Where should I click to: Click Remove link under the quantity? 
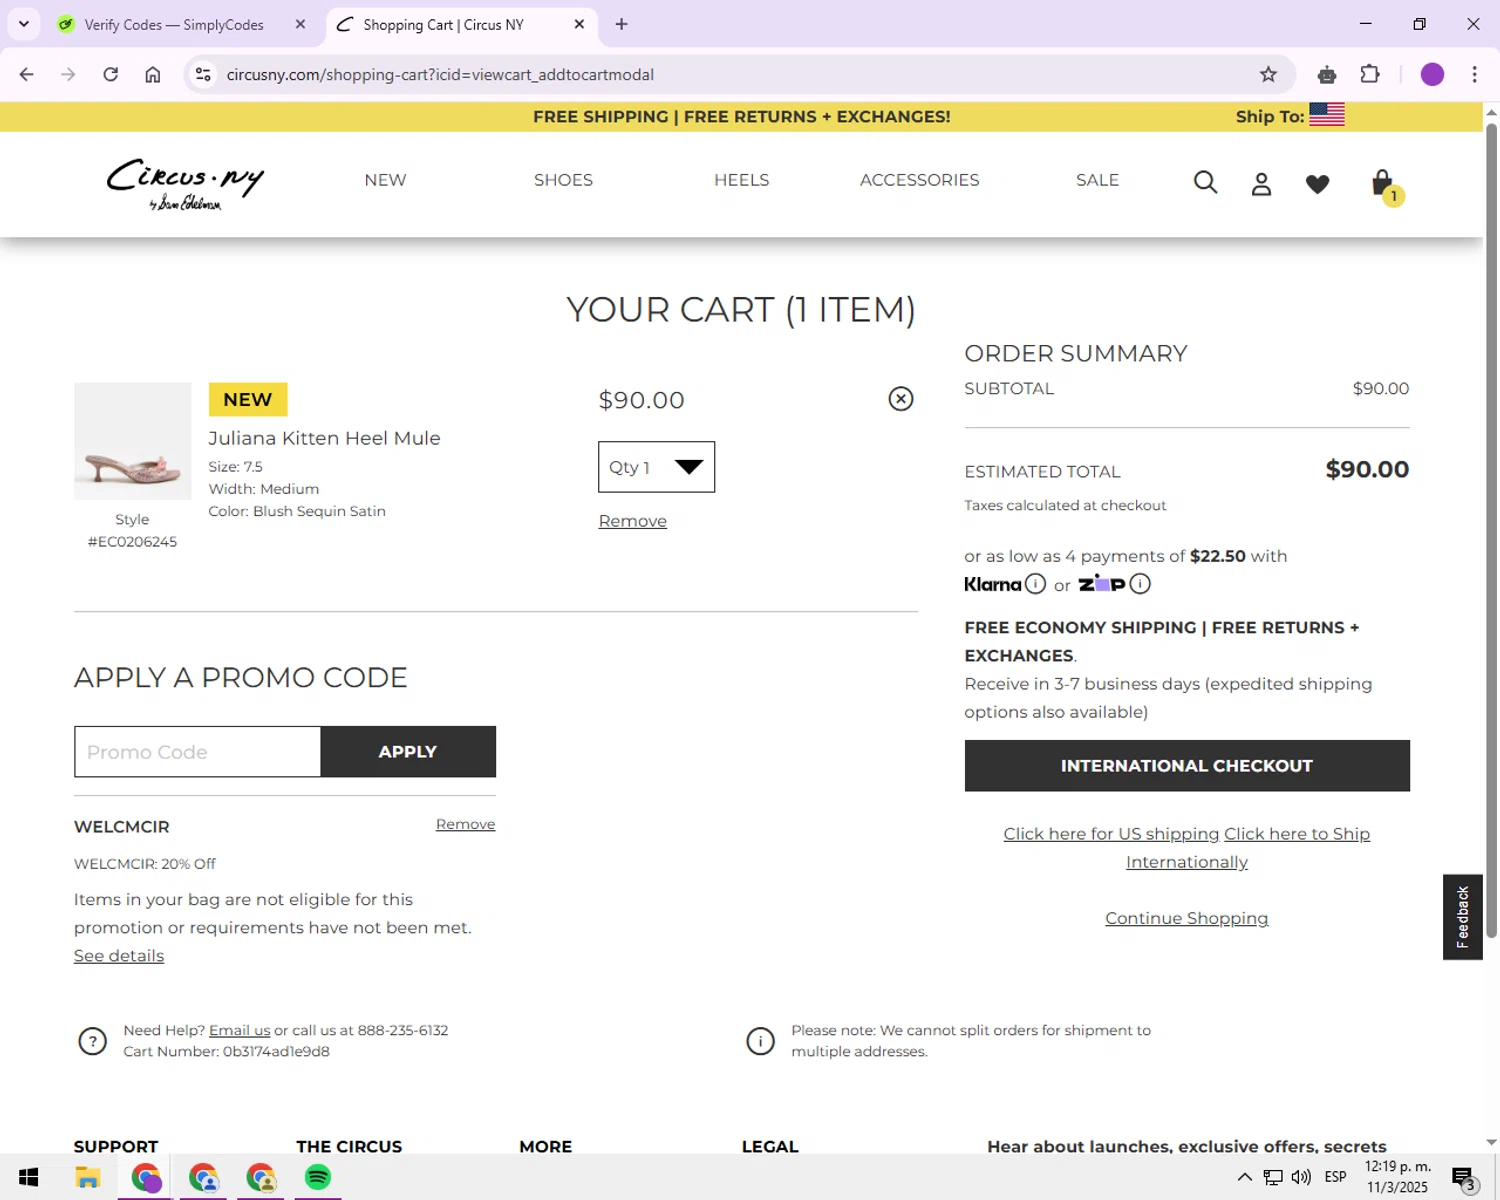coord(632,521)
